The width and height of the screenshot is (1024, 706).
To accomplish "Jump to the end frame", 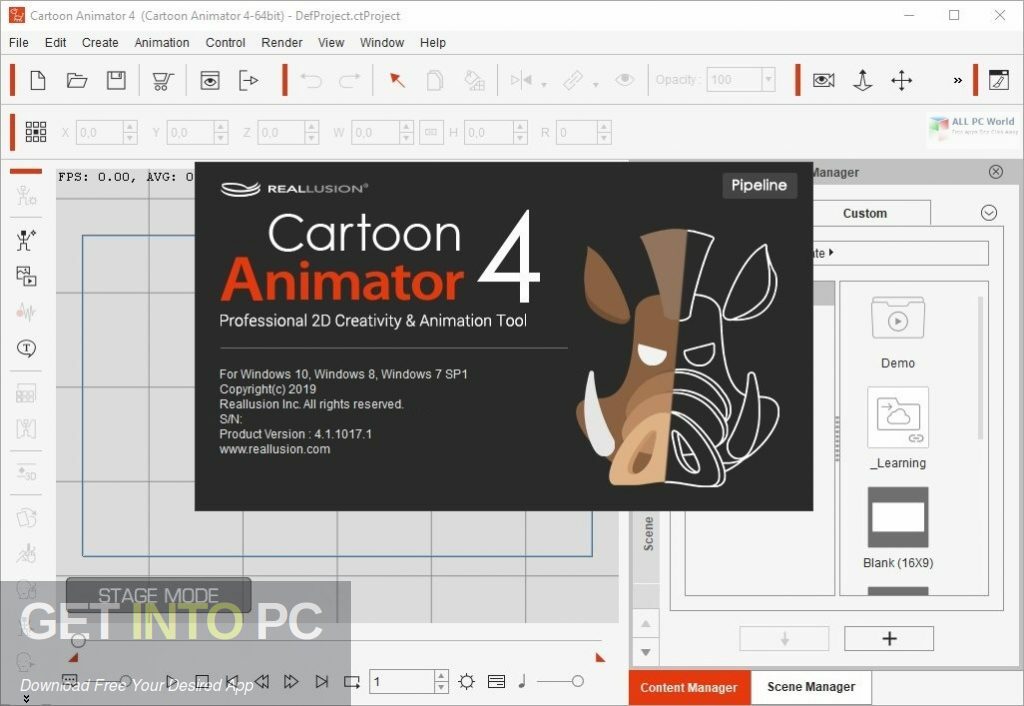I will (321, 681).
